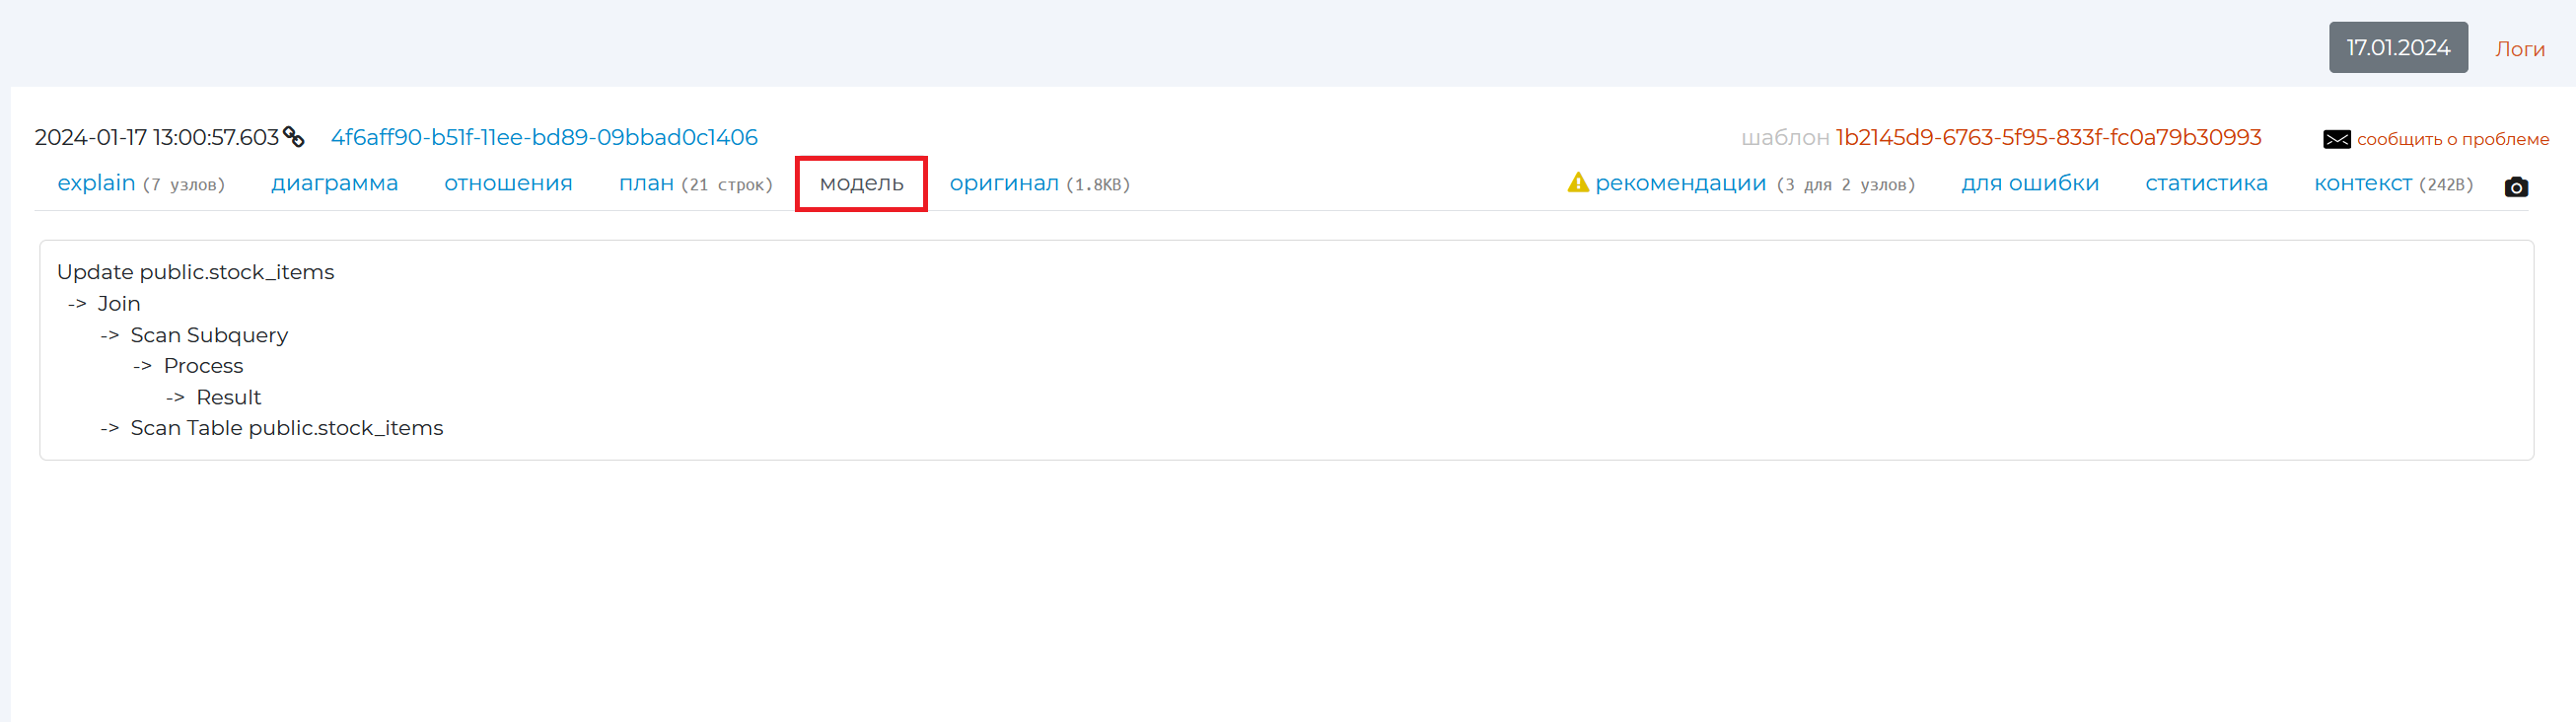Click the camera snapshot icon
2576x722 pixels.
click(2516, 187)
